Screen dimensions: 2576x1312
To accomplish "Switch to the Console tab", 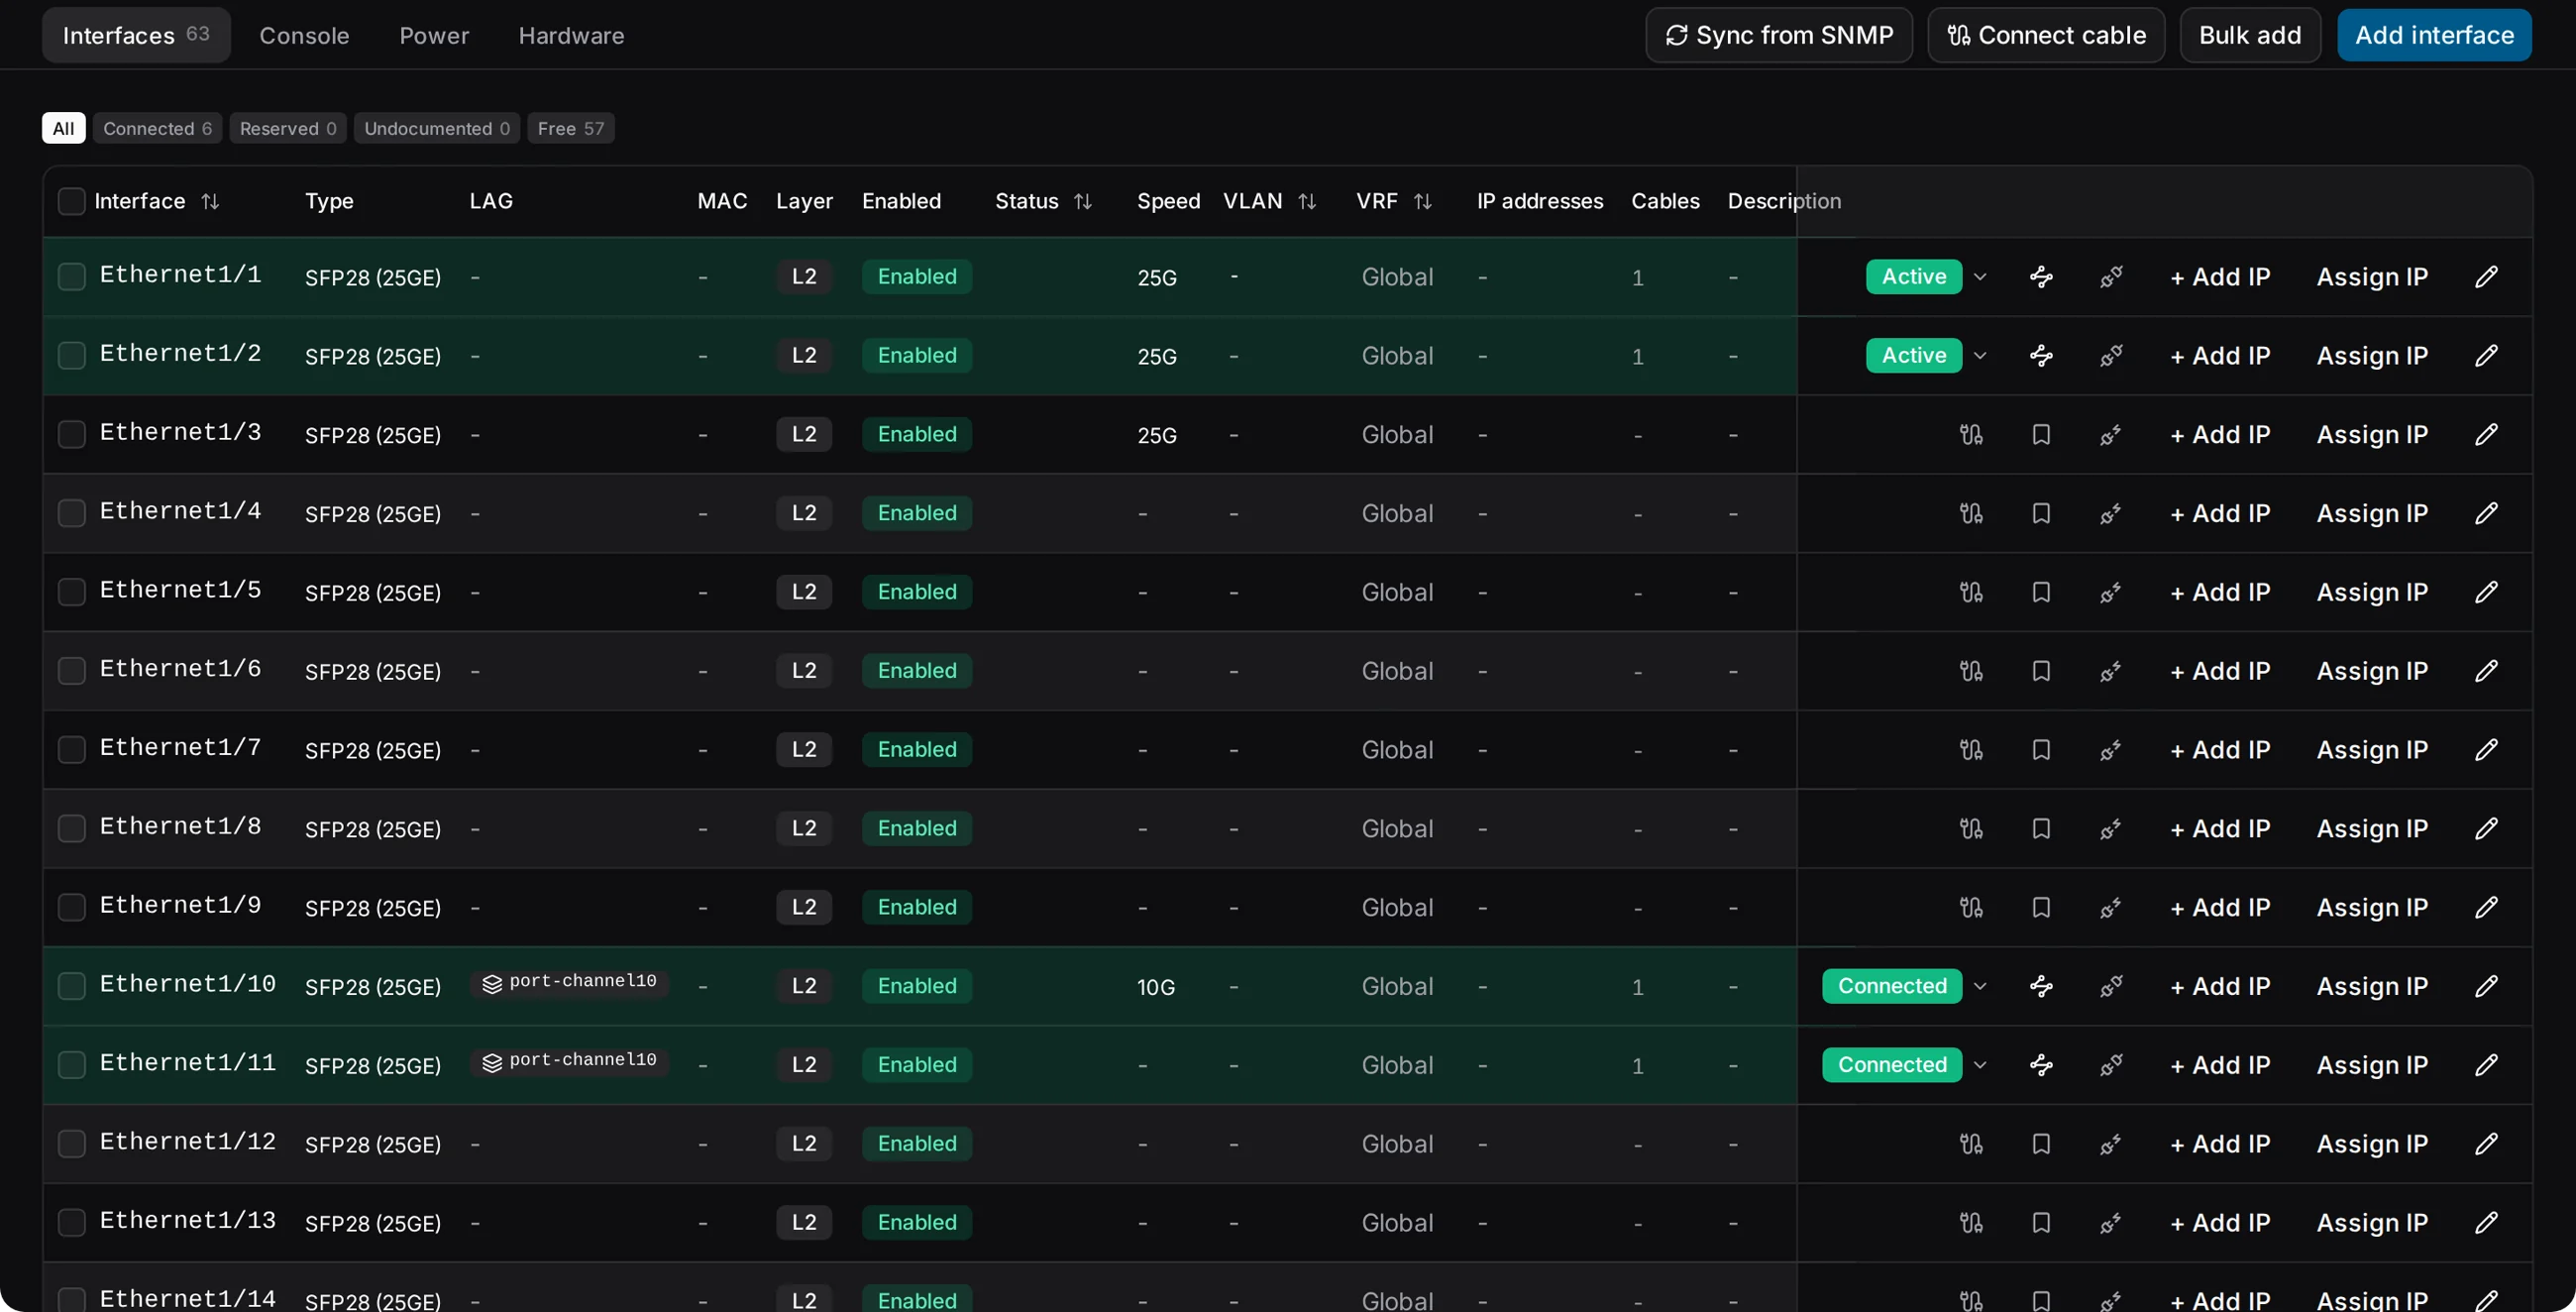I will point(304,36).
